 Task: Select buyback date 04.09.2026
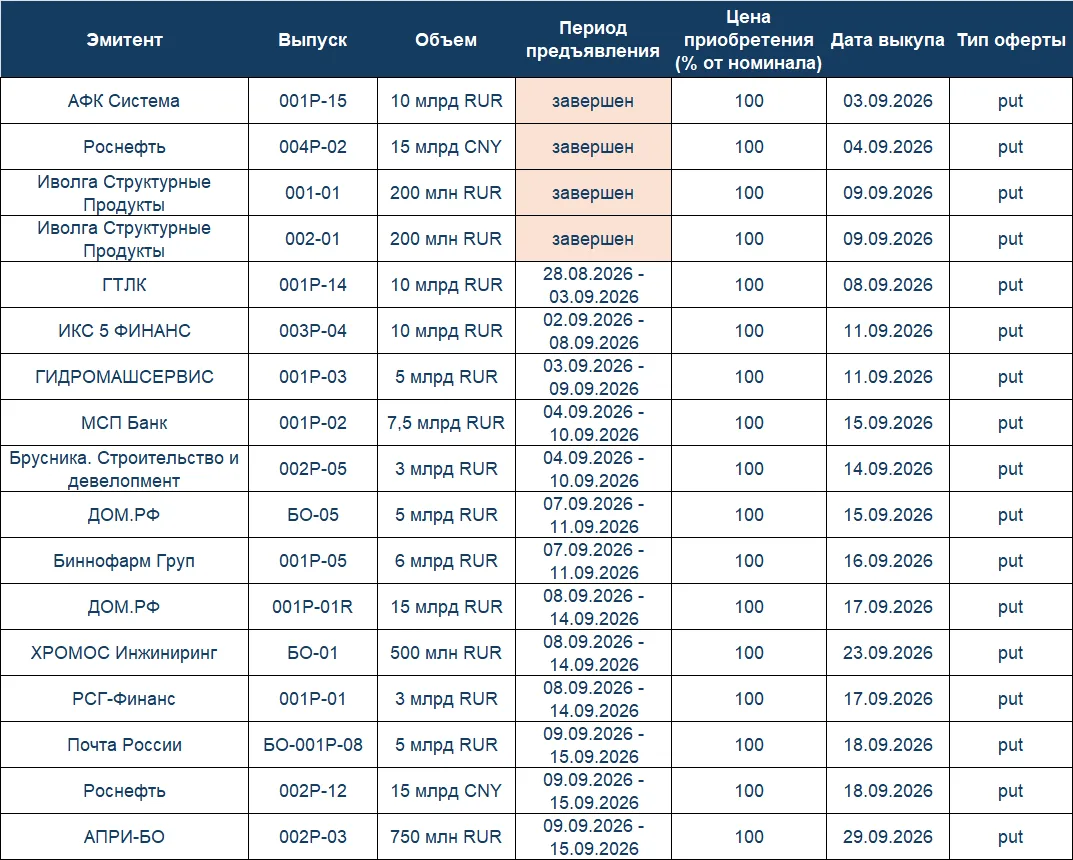[x=888, y=146]
